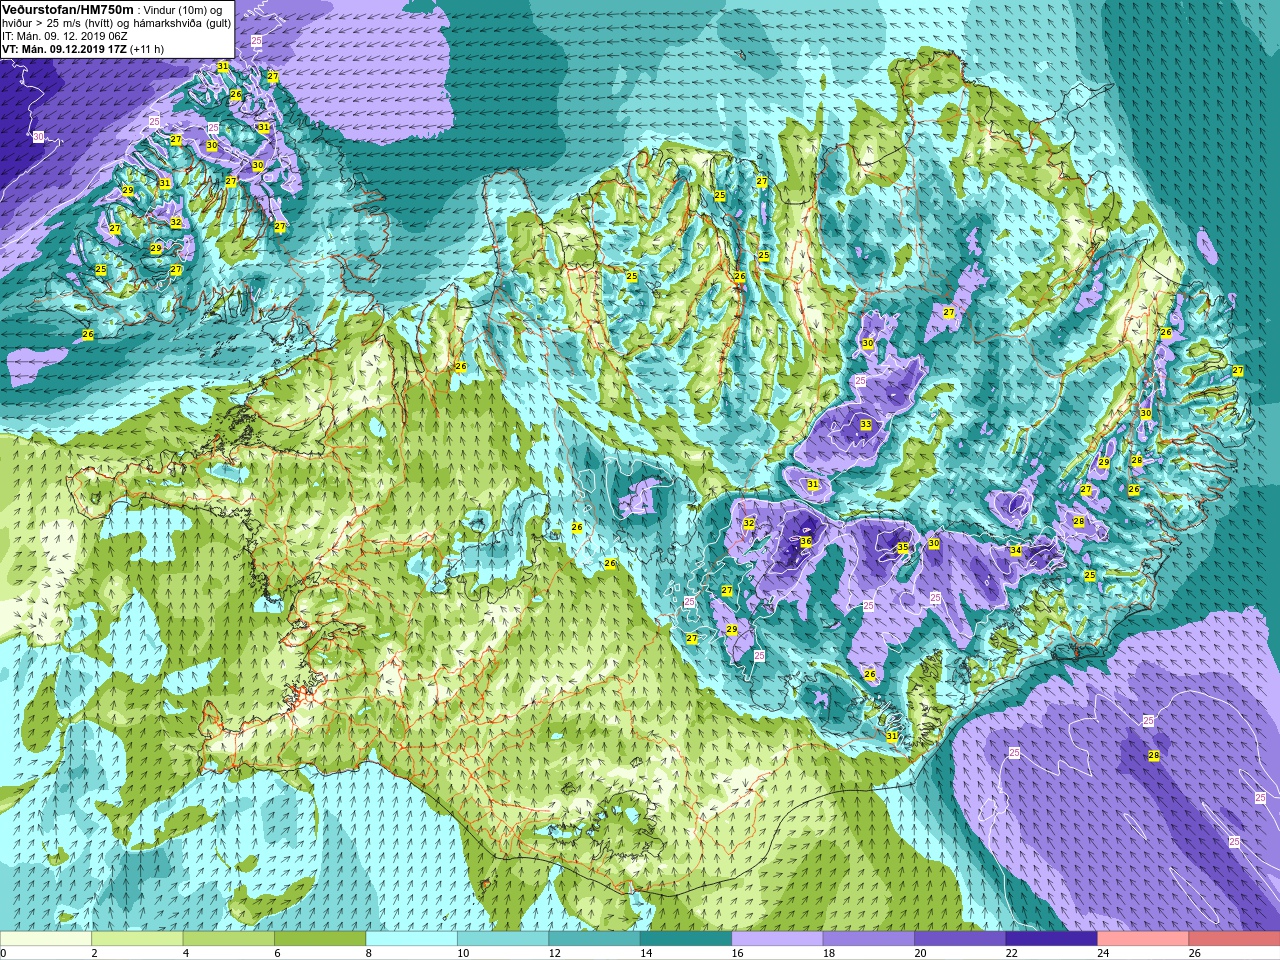The image size is (1280, 960).
Task: Pick the teal 12–14 m/s legend segment
Action: 594,939
